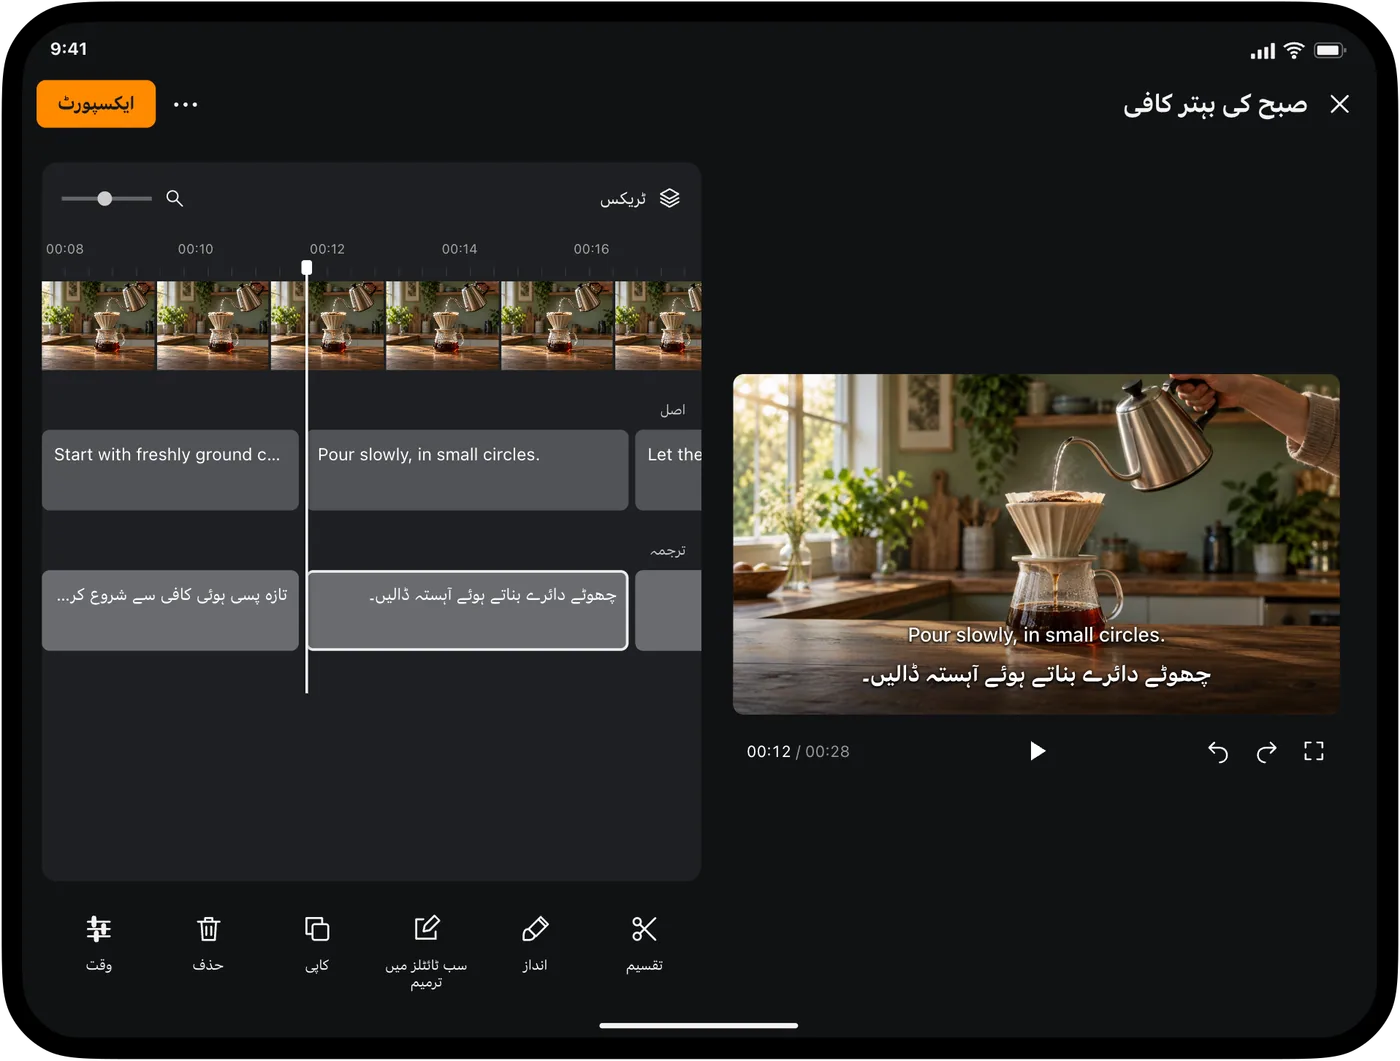Click the playhead handle at 00:12
The image size is (1400, 1061).
tap(307, 267)
